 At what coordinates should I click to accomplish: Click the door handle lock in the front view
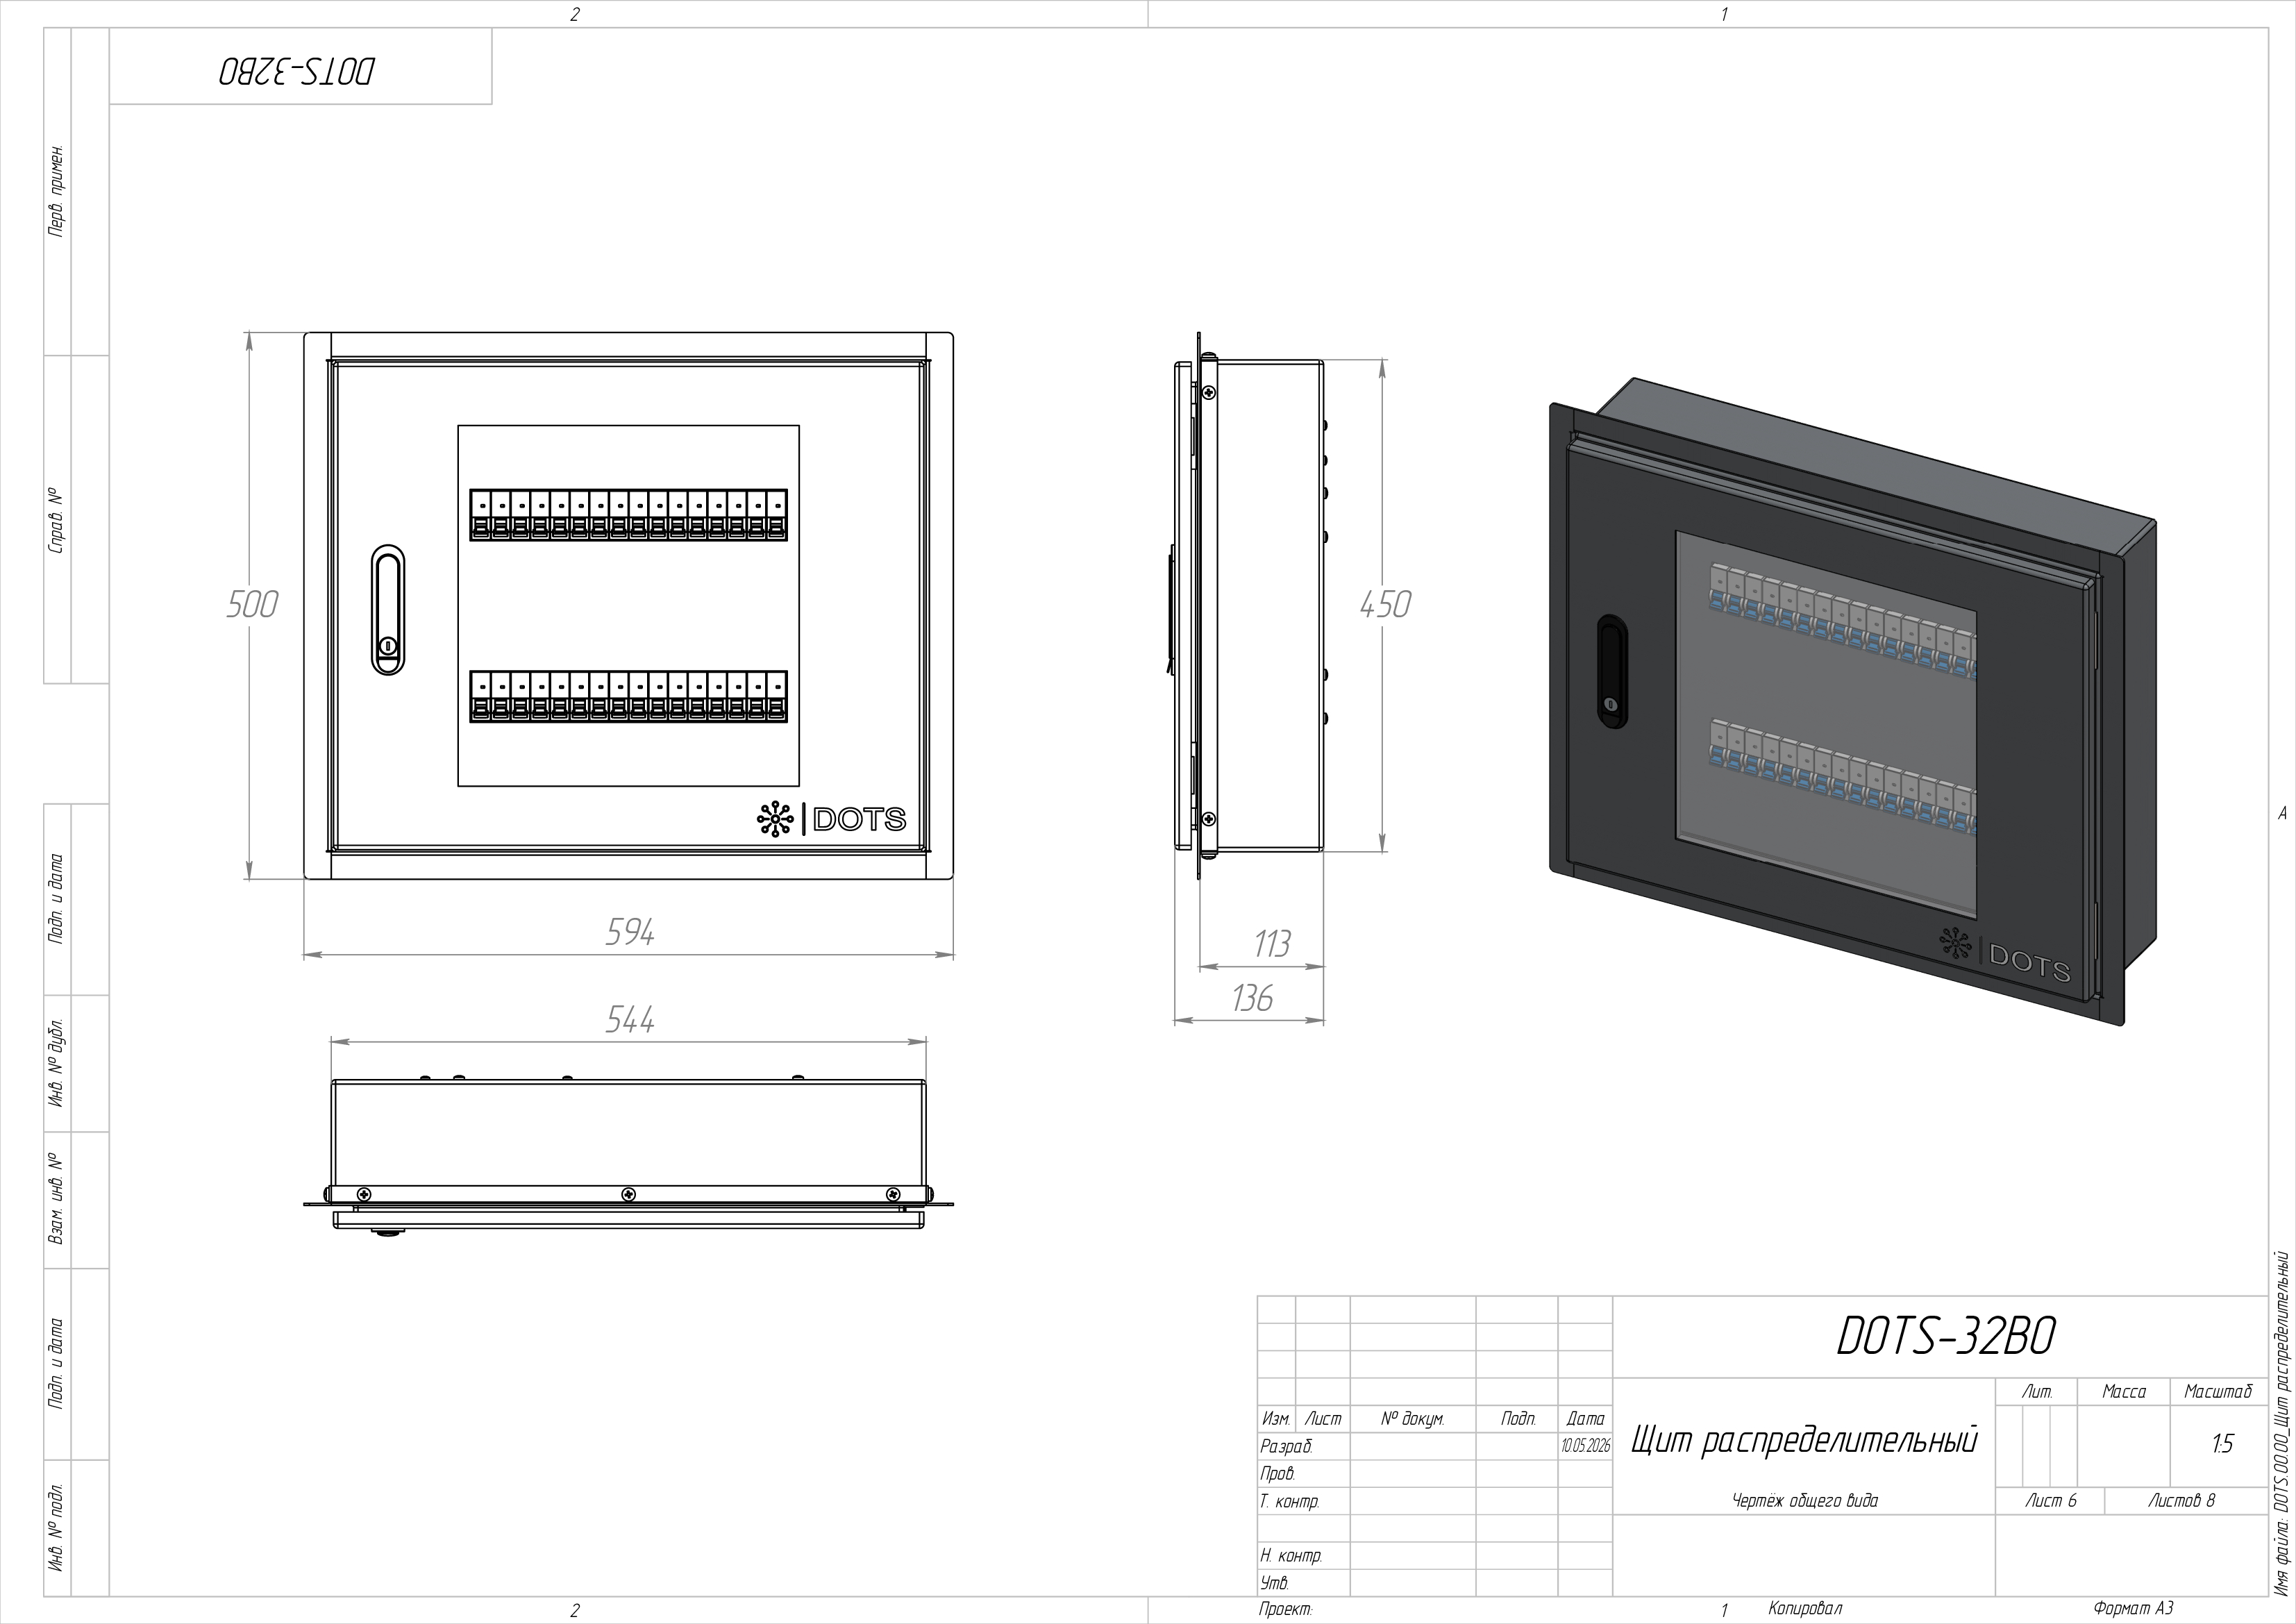[x=389, y=646]
